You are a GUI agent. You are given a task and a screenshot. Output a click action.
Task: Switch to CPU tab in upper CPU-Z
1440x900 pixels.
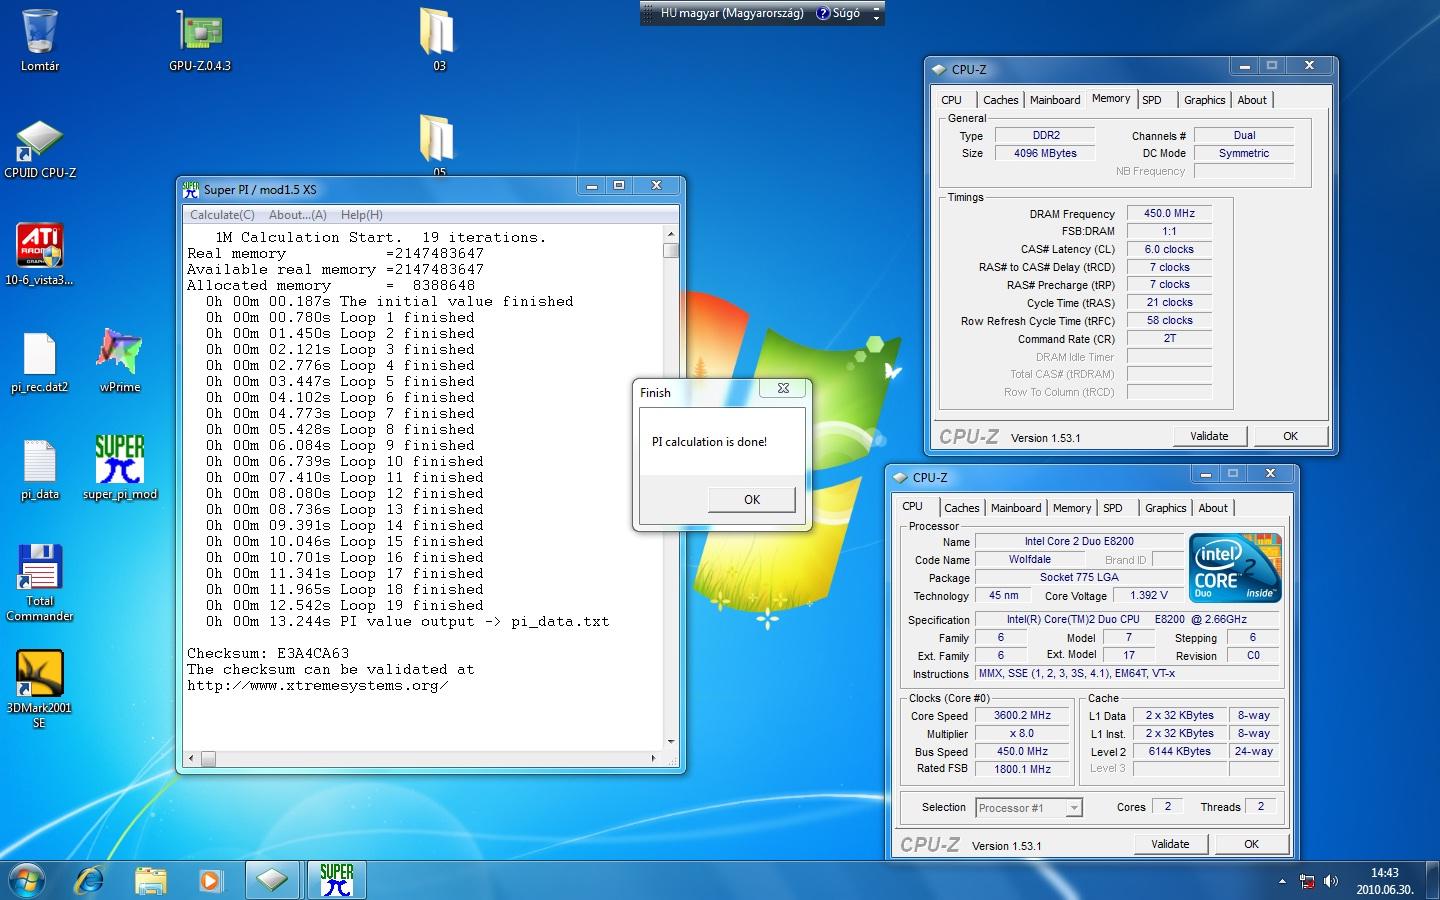951,100
